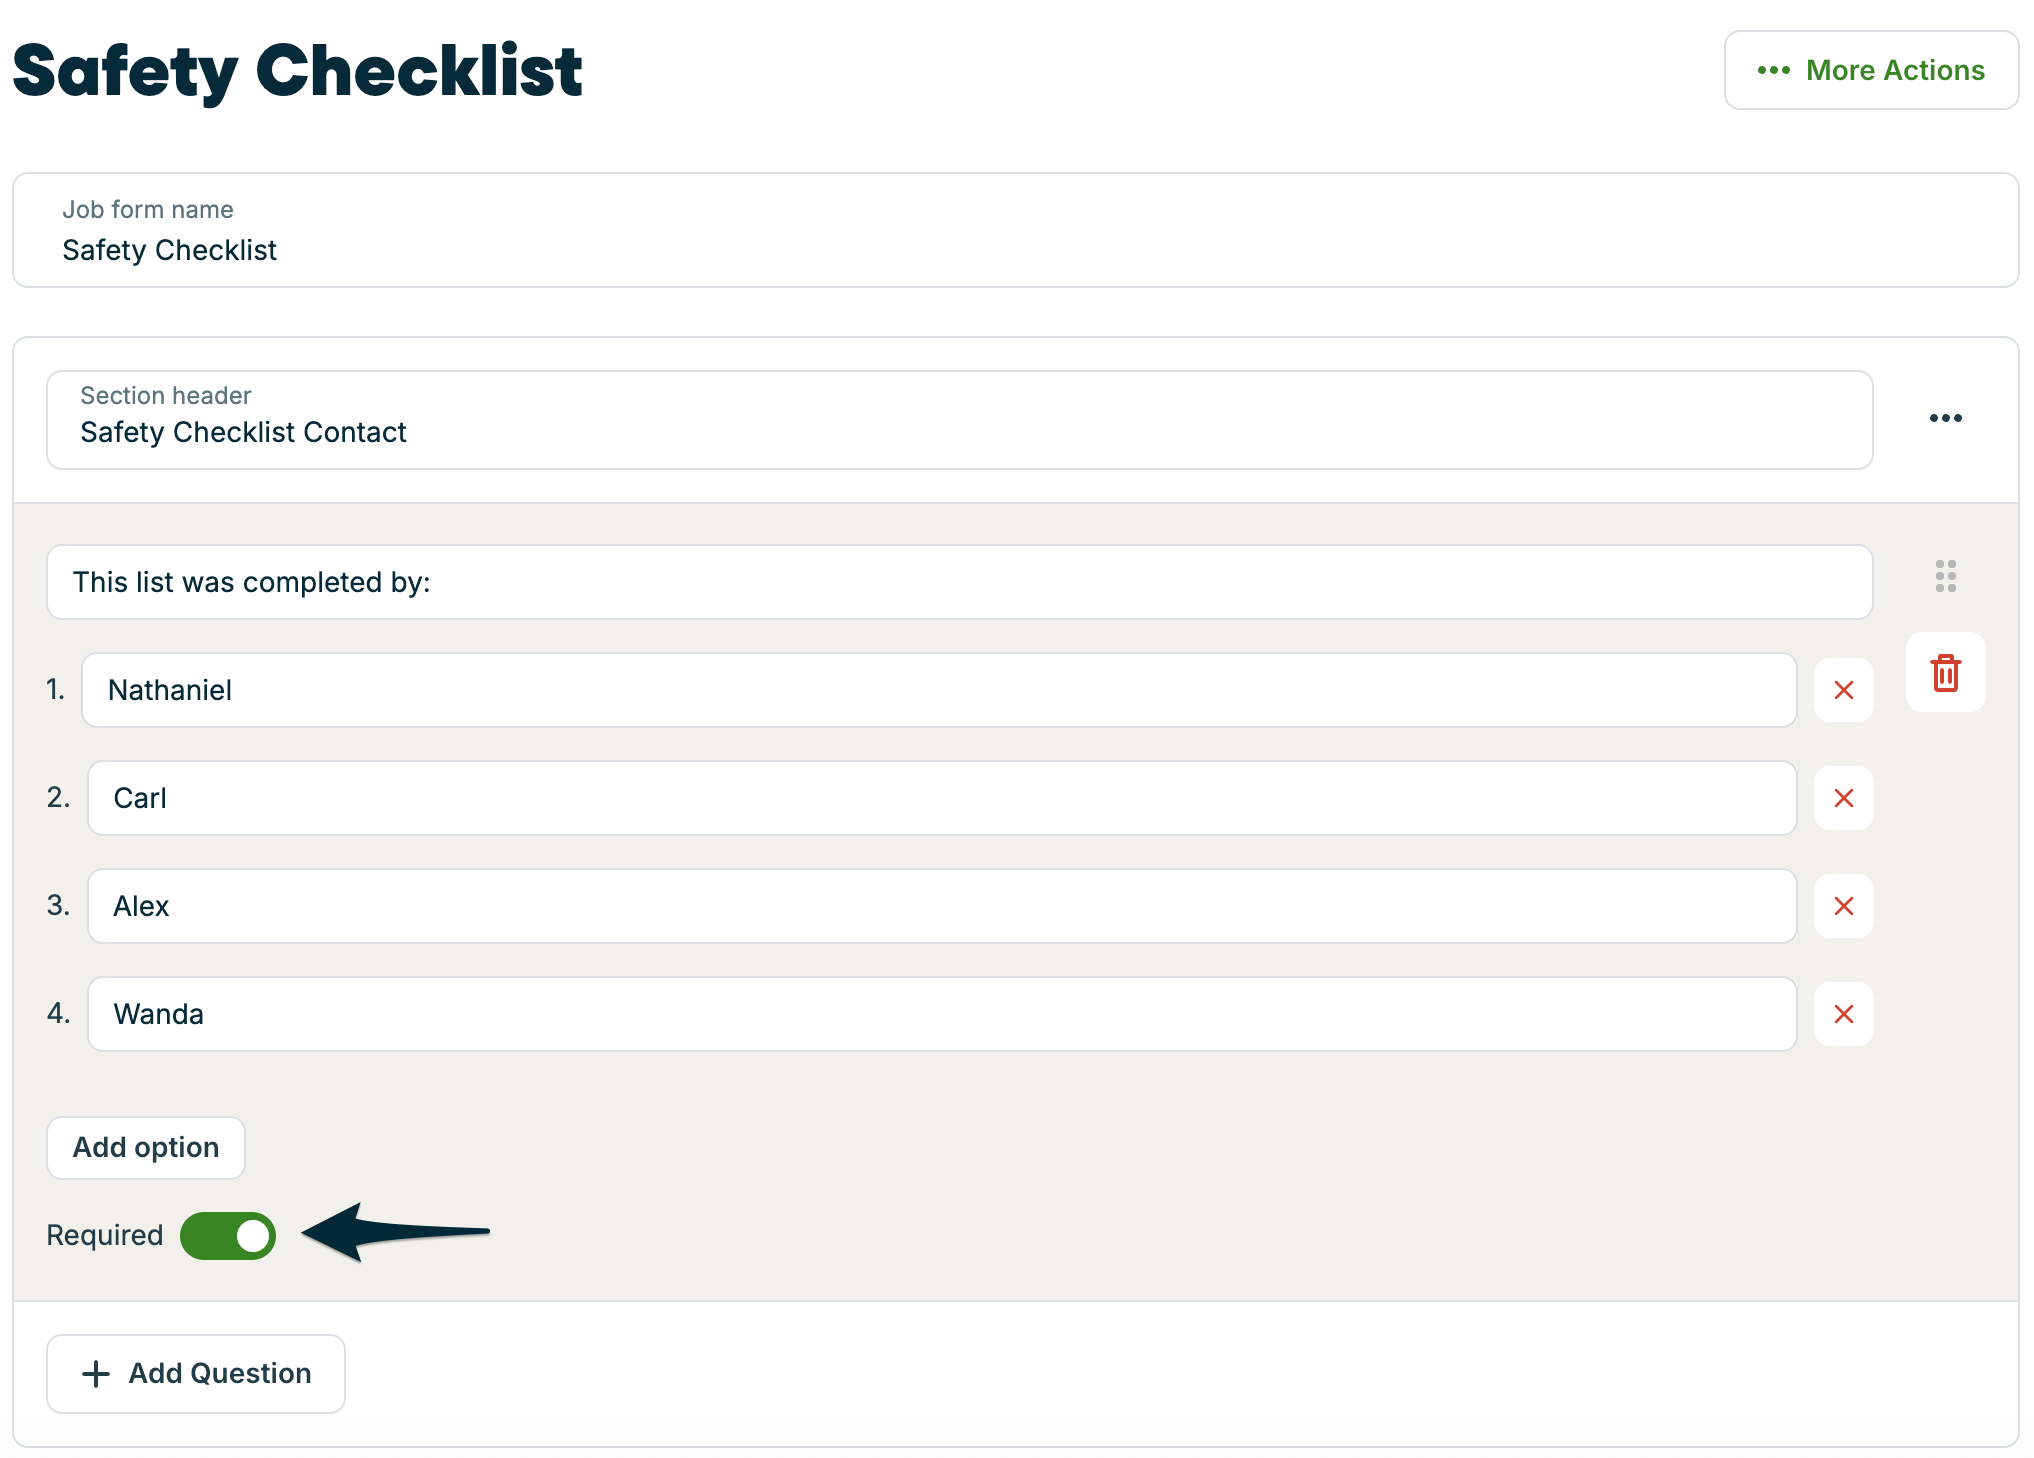Open the More Actions menu

1870,70
